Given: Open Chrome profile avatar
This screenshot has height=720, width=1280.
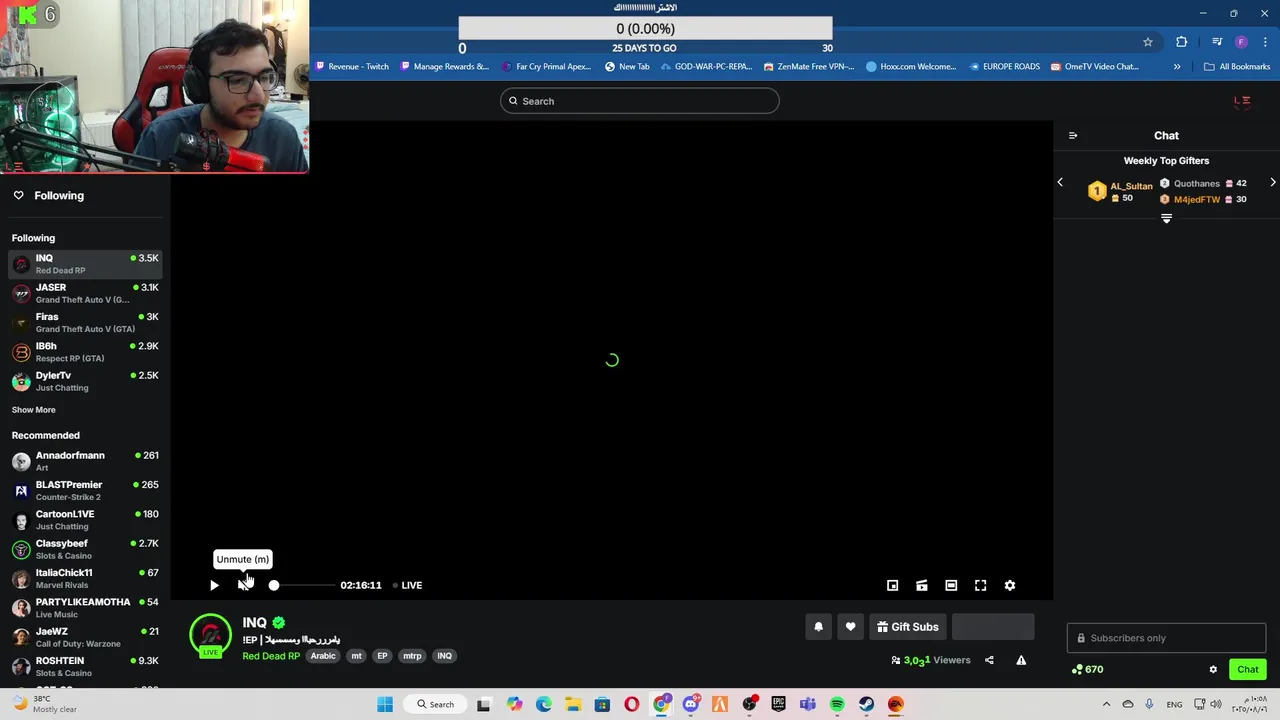Looking at the screenshot, I should 1241,42.
